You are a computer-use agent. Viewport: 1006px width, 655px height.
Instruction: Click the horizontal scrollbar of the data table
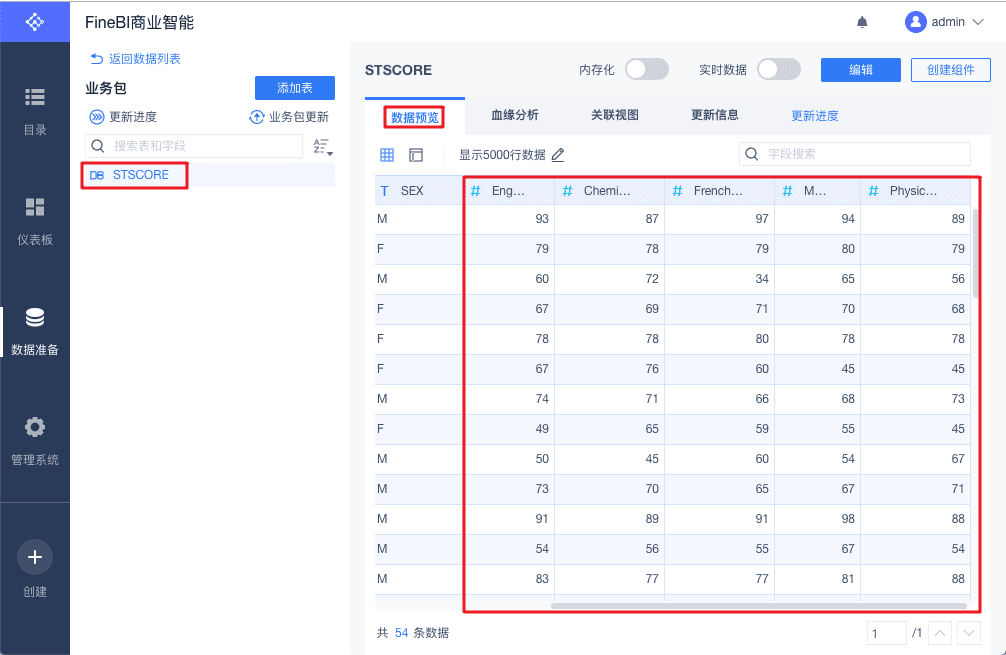pos(758,605)
